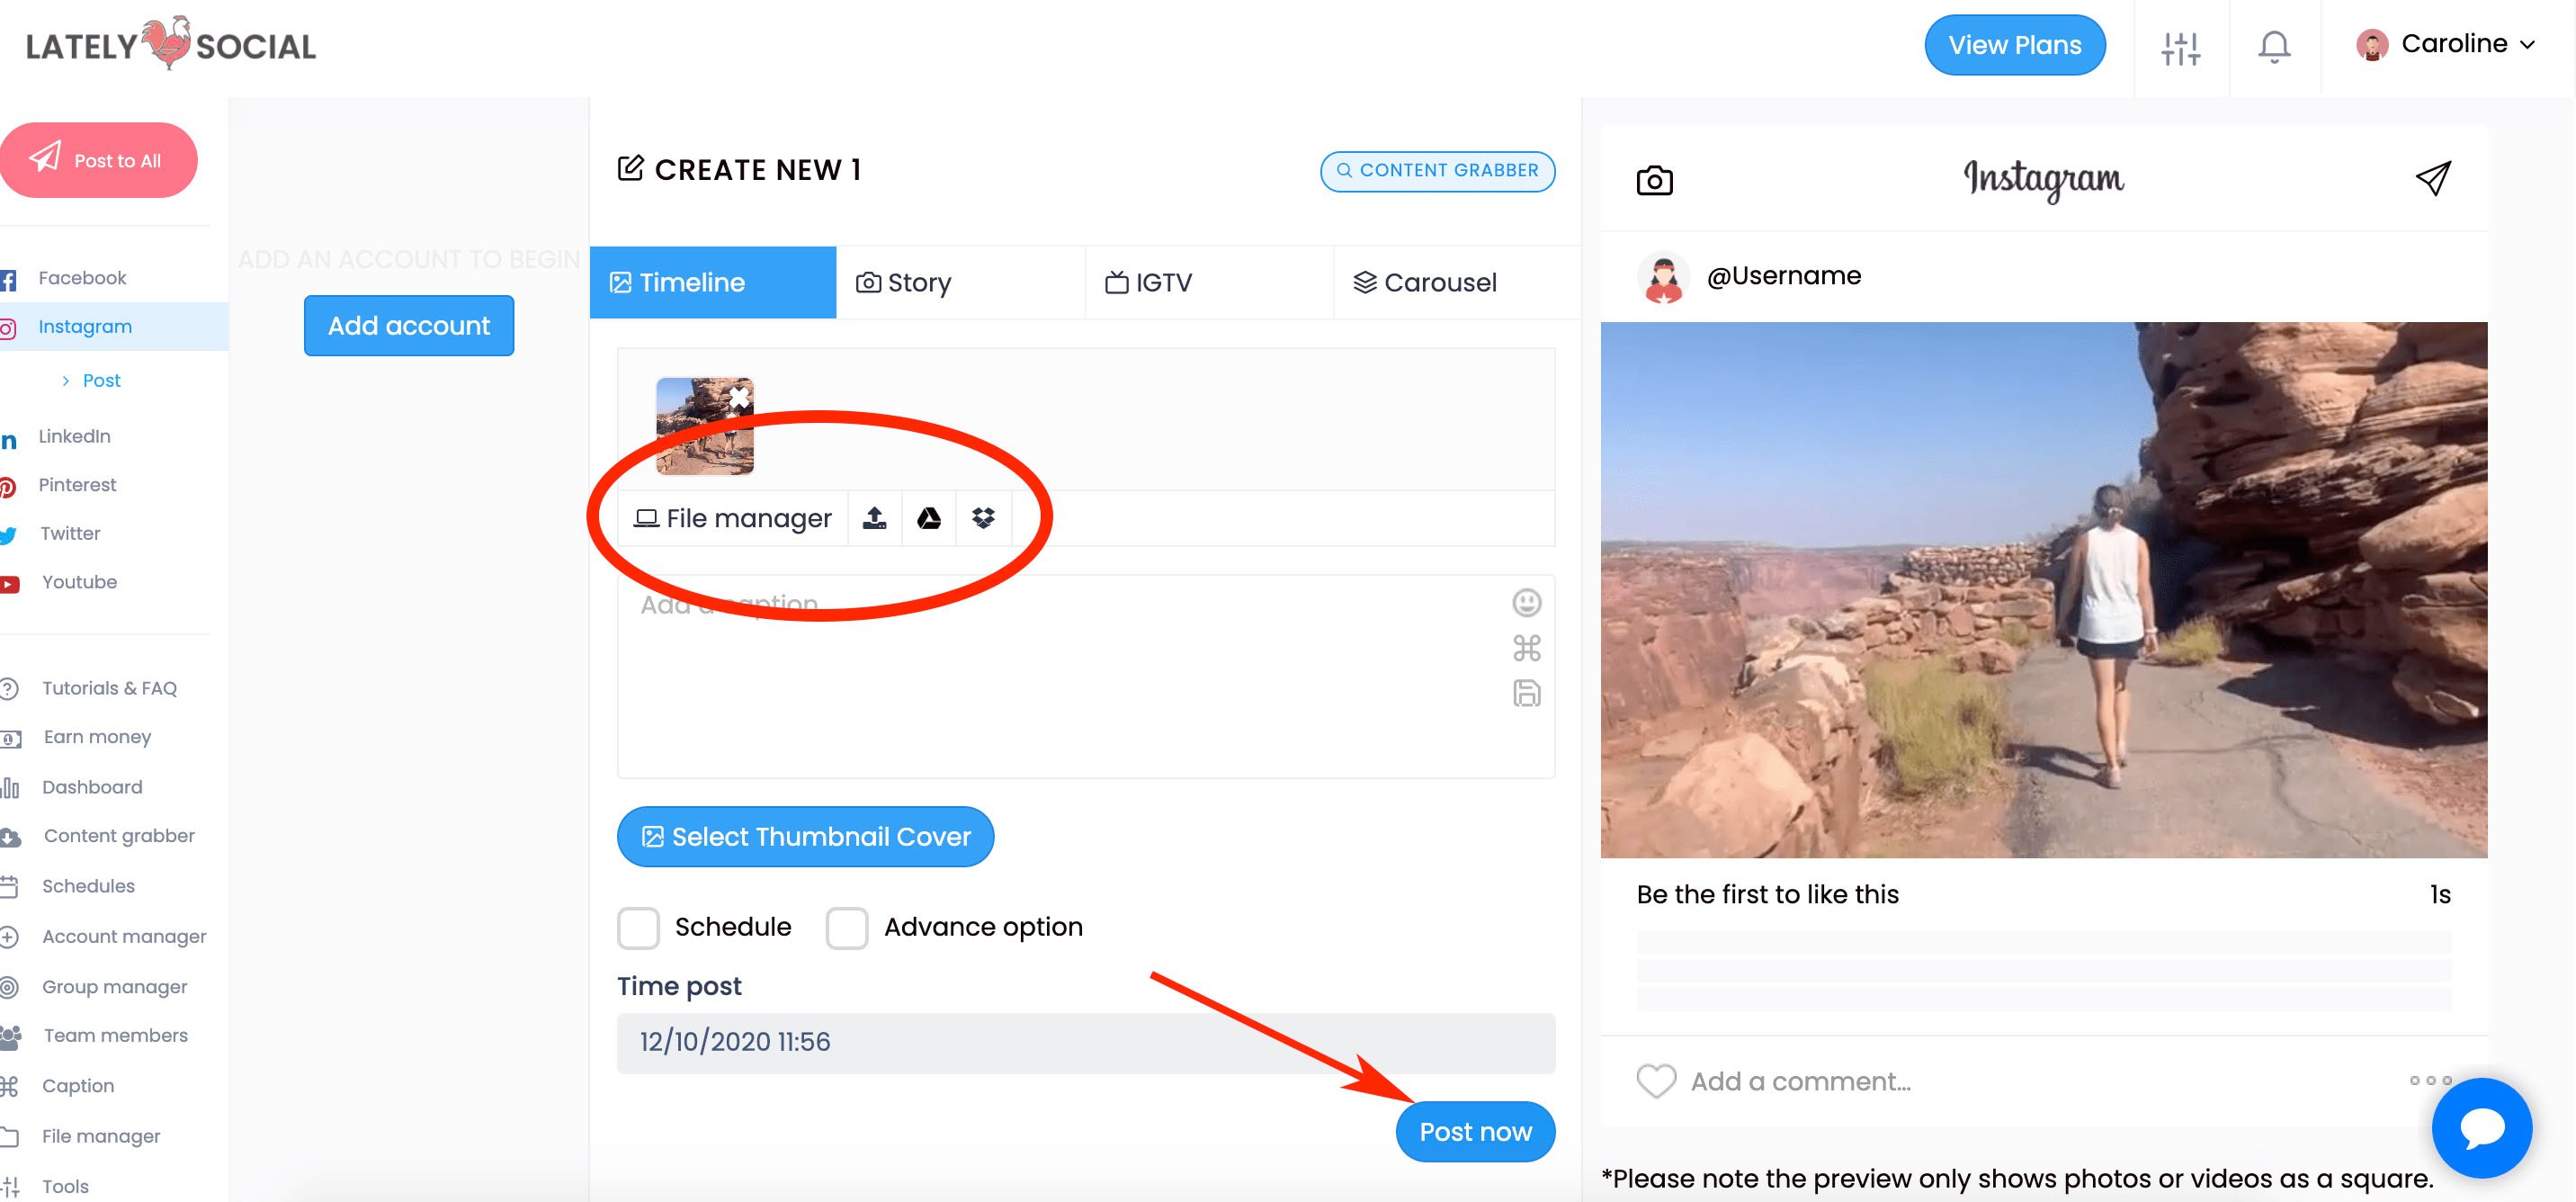2576x1202 pixels.
Task: Remove the attached image thumbnail
Action: coord(739,398)
